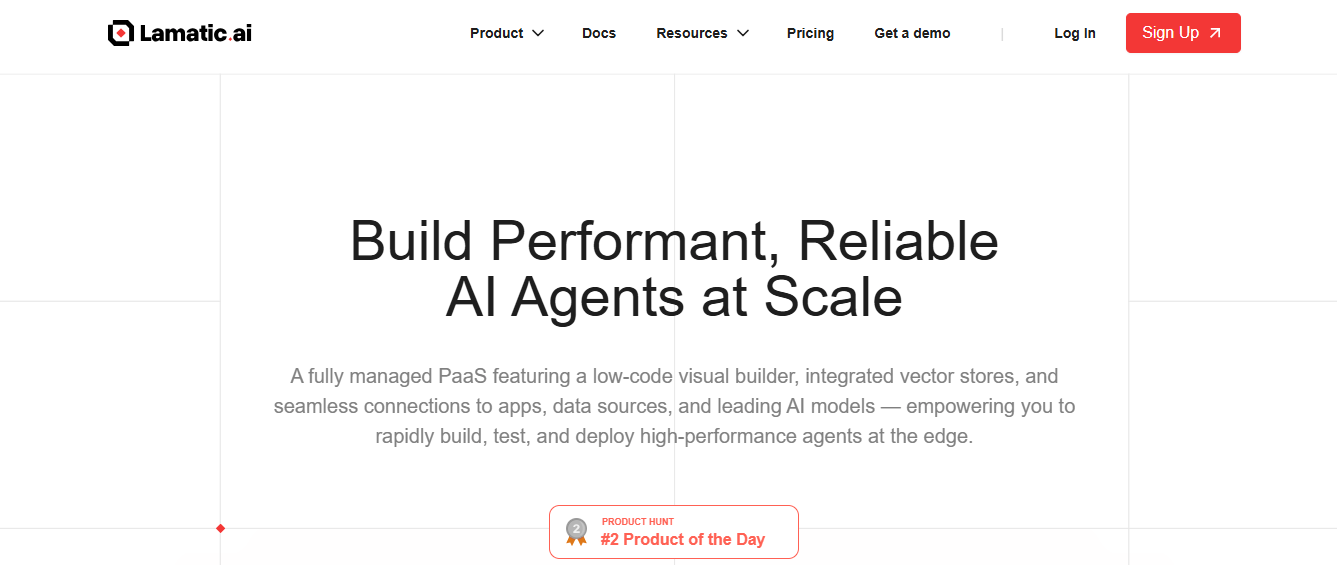Viewport: 1337px width, 565px height.
Task: Click the AI Agents at Scale headline line
Action: click(674, 297)
